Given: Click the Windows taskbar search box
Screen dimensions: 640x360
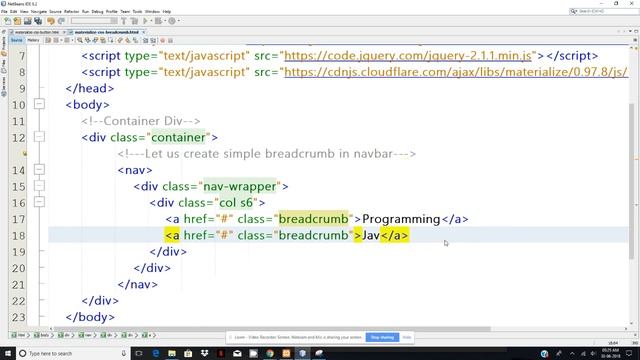Looking at the screenshot, I should click(x=73, y=353).
